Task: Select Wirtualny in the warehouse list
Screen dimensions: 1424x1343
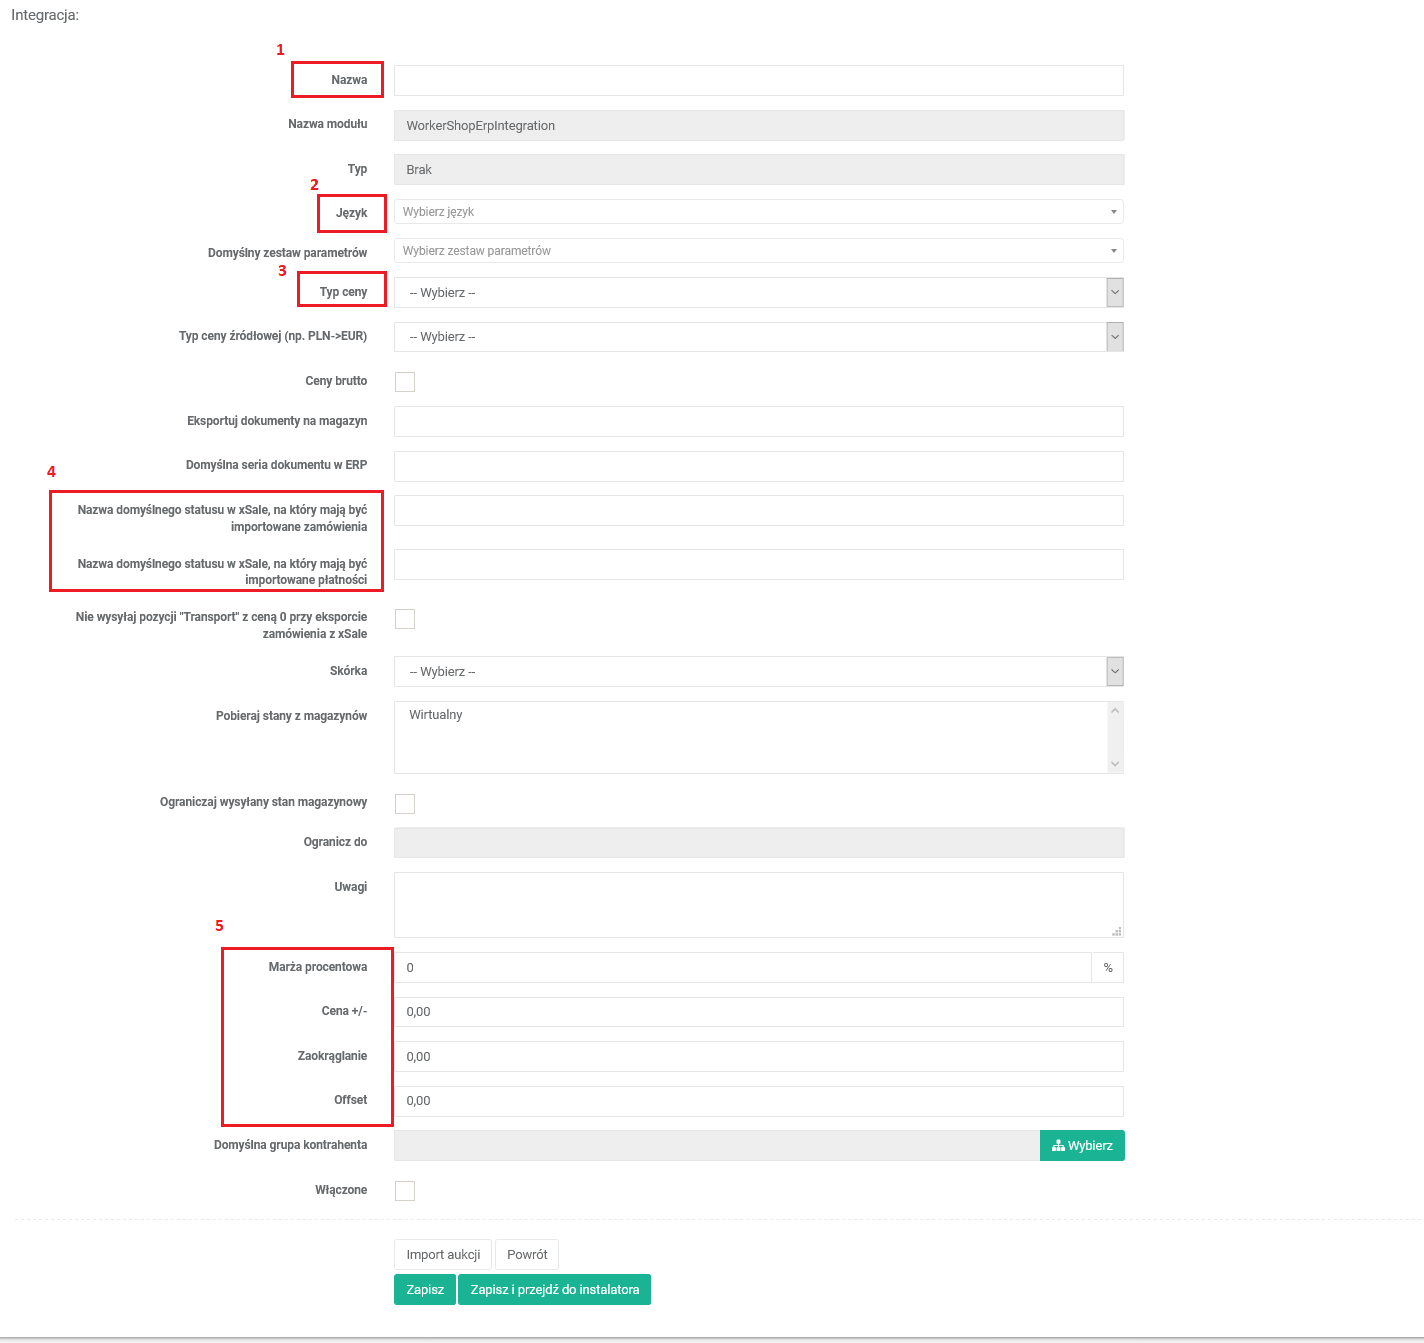Action: (436, 715)
